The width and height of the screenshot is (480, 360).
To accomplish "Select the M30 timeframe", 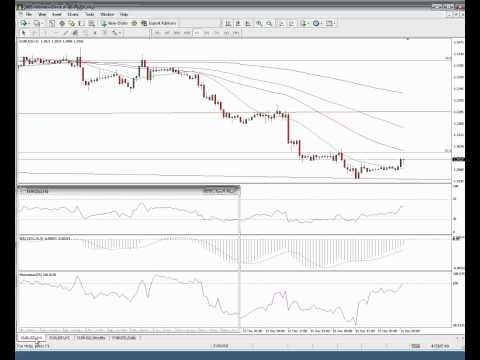I will coord(187,33).
